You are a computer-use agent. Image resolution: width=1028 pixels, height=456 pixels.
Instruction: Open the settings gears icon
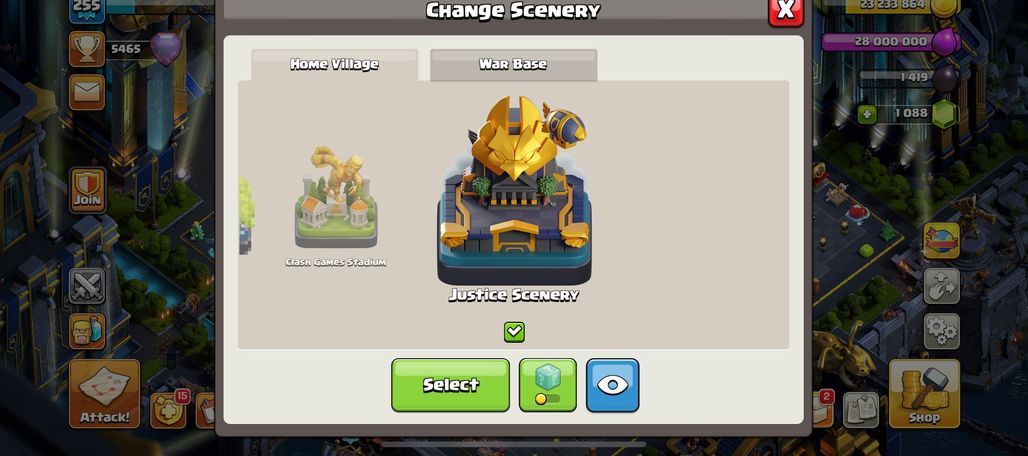pyautogui.click(x=941, y=331)
